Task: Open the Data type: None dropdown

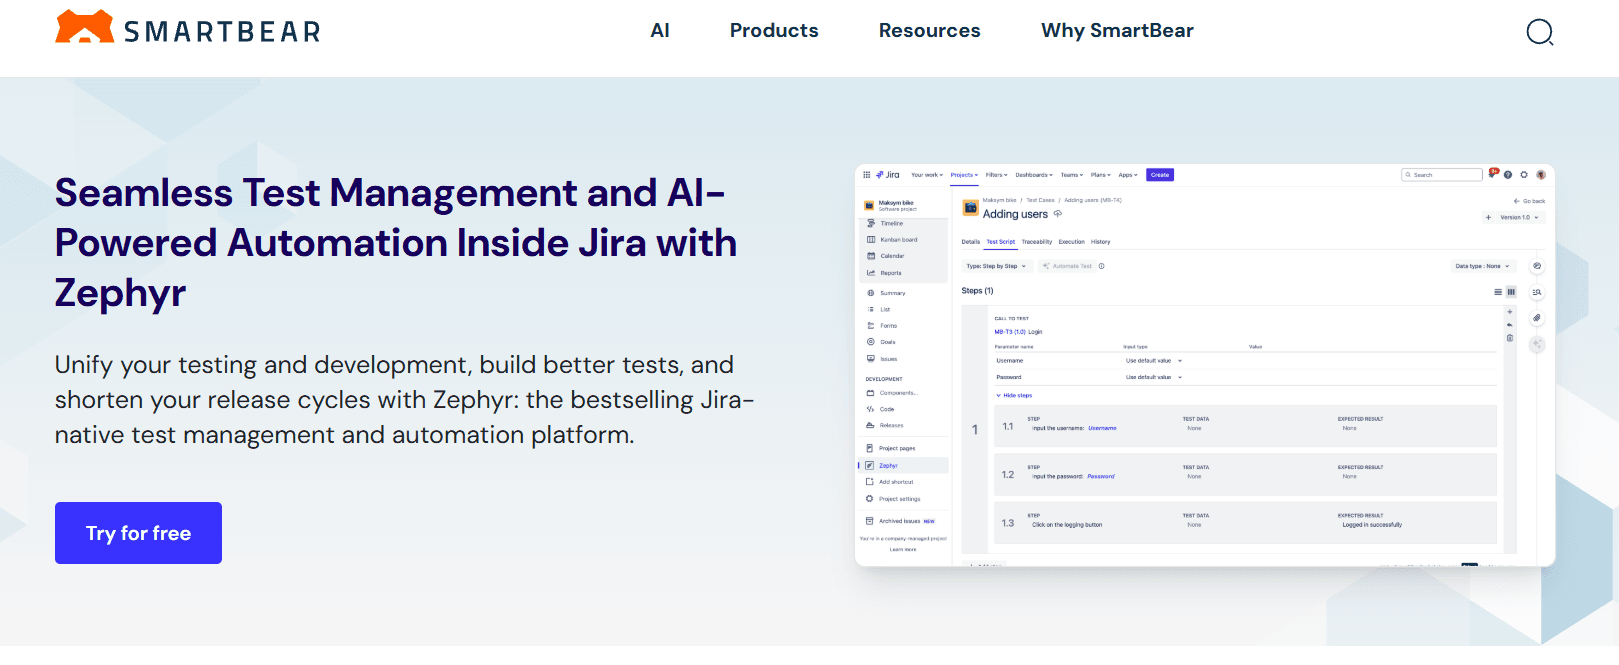Action: [x=1482, y=266]
